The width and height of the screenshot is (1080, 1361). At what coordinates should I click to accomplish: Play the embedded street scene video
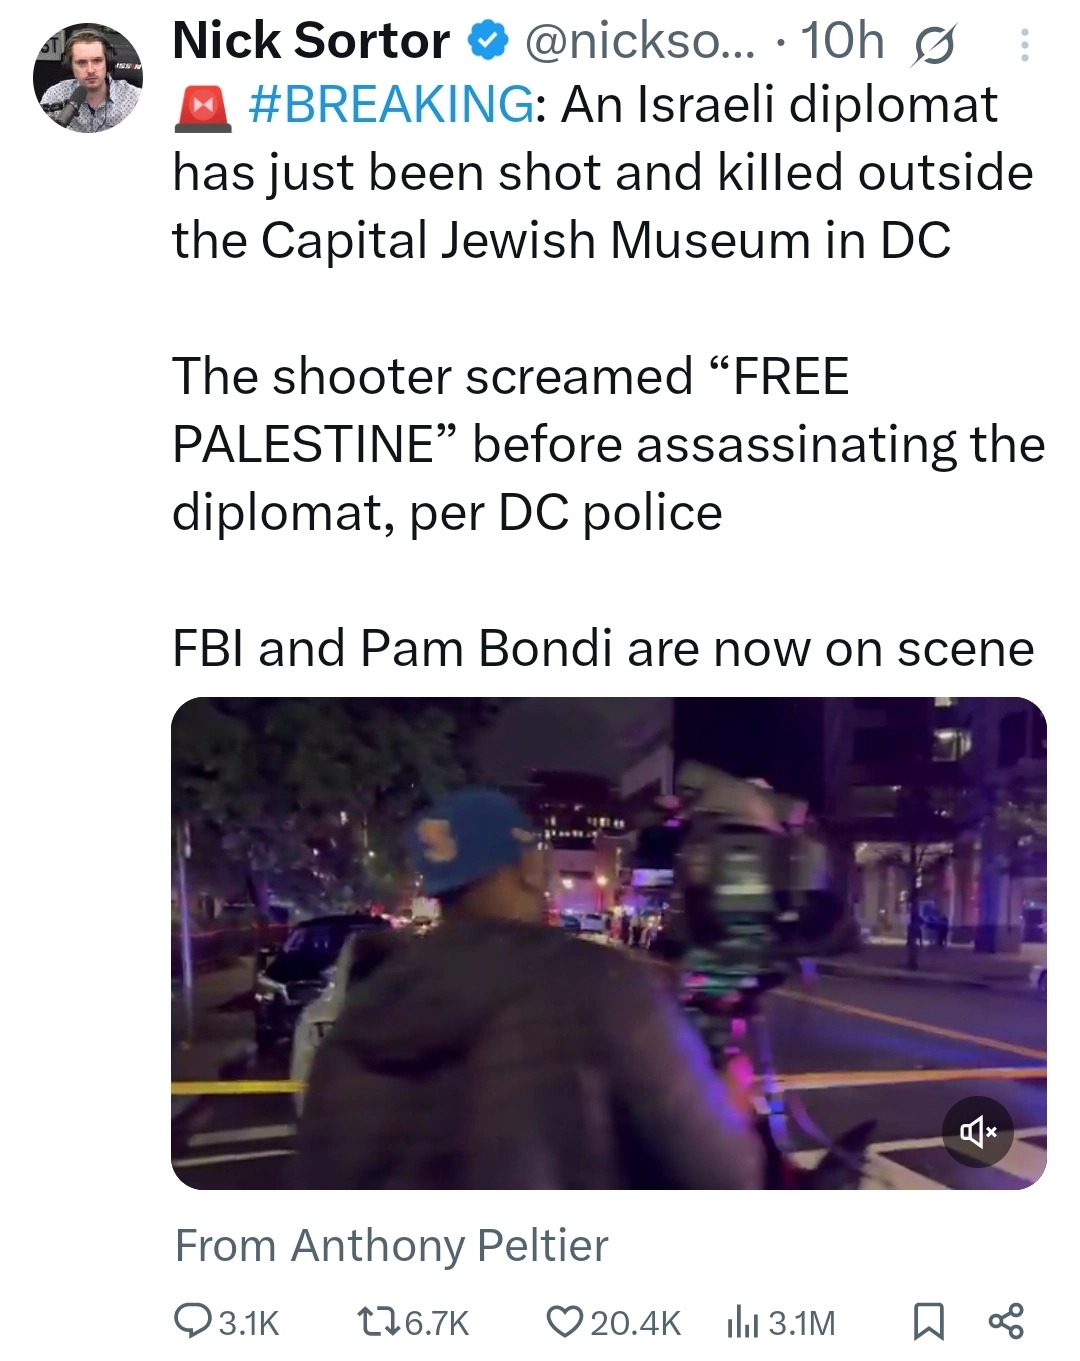(x=608, y=943)
